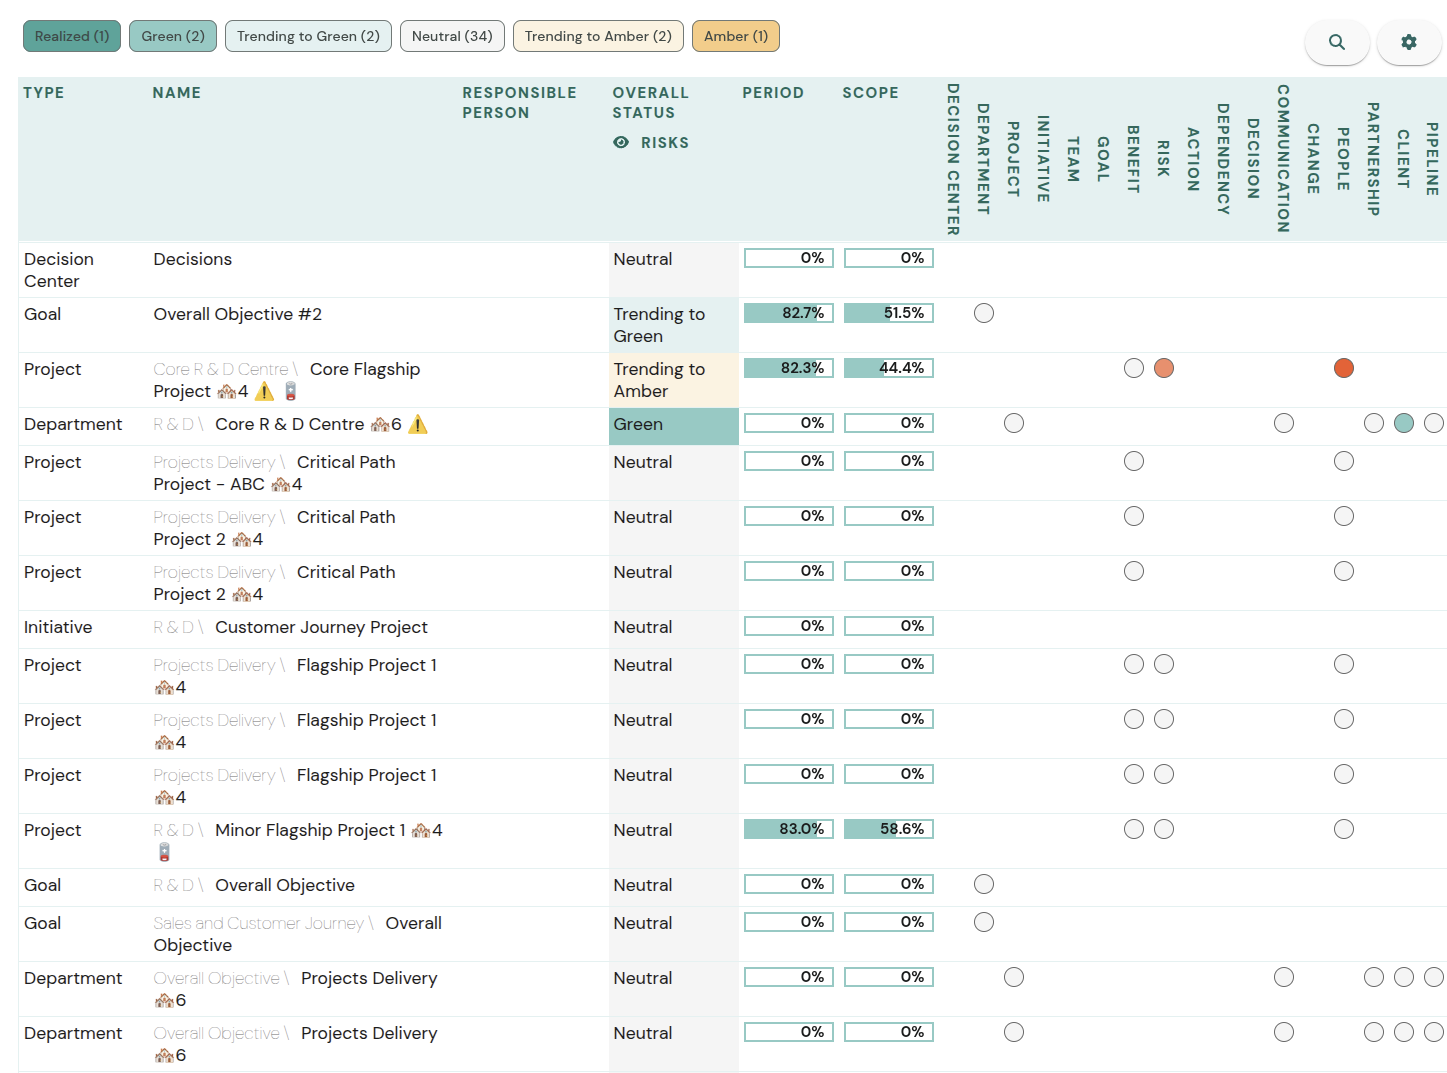Click the battery icon on Core Flagship Project
The width and height of the screenshot is (1447, 1073).
pos(291,391)
